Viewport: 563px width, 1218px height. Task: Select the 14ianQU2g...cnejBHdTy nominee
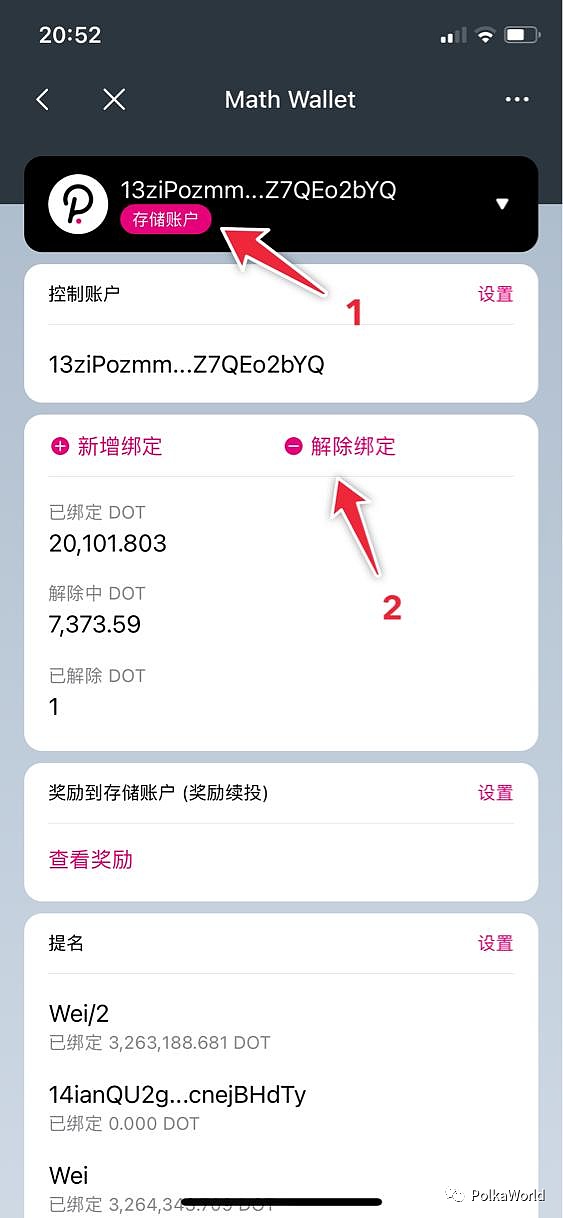(281, 1108)
